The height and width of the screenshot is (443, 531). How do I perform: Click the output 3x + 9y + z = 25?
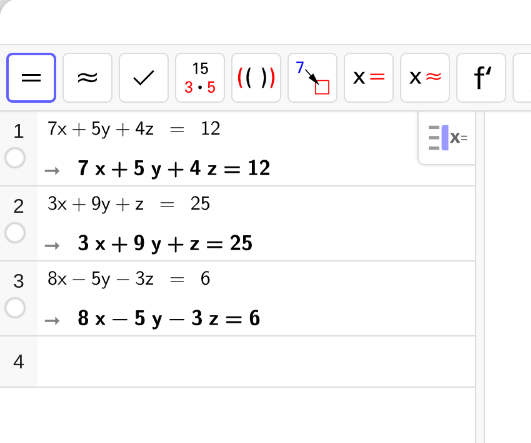tap(165, 244)
